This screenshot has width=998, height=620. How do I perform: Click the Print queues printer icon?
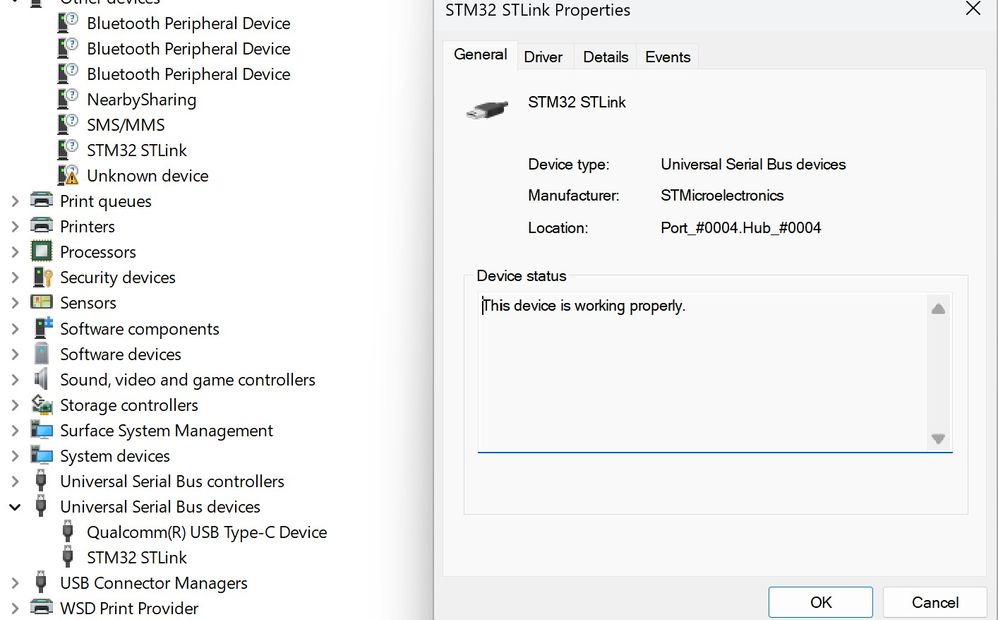41,201
